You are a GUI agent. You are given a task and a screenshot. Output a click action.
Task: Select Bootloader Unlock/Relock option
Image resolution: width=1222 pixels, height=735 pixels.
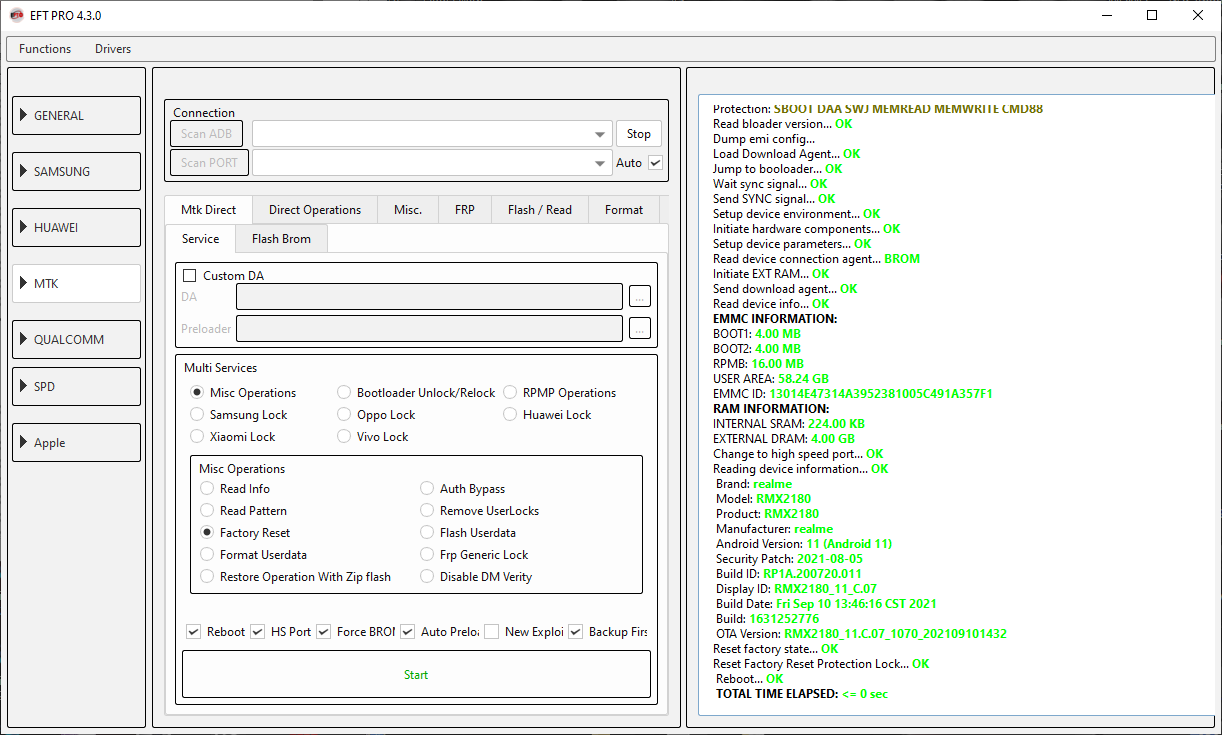[344, 393]
